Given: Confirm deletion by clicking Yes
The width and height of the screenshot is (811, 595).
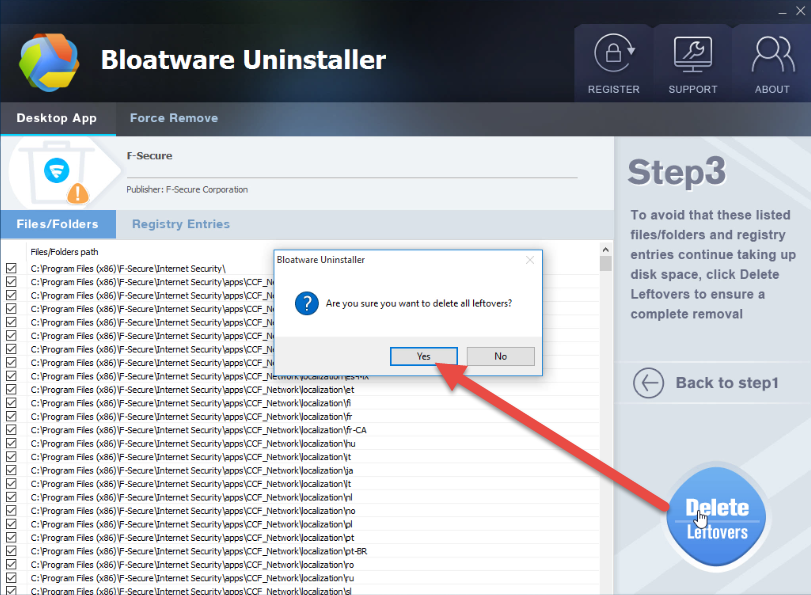Looking at the screenshot, I should click(x=424, y=356).
